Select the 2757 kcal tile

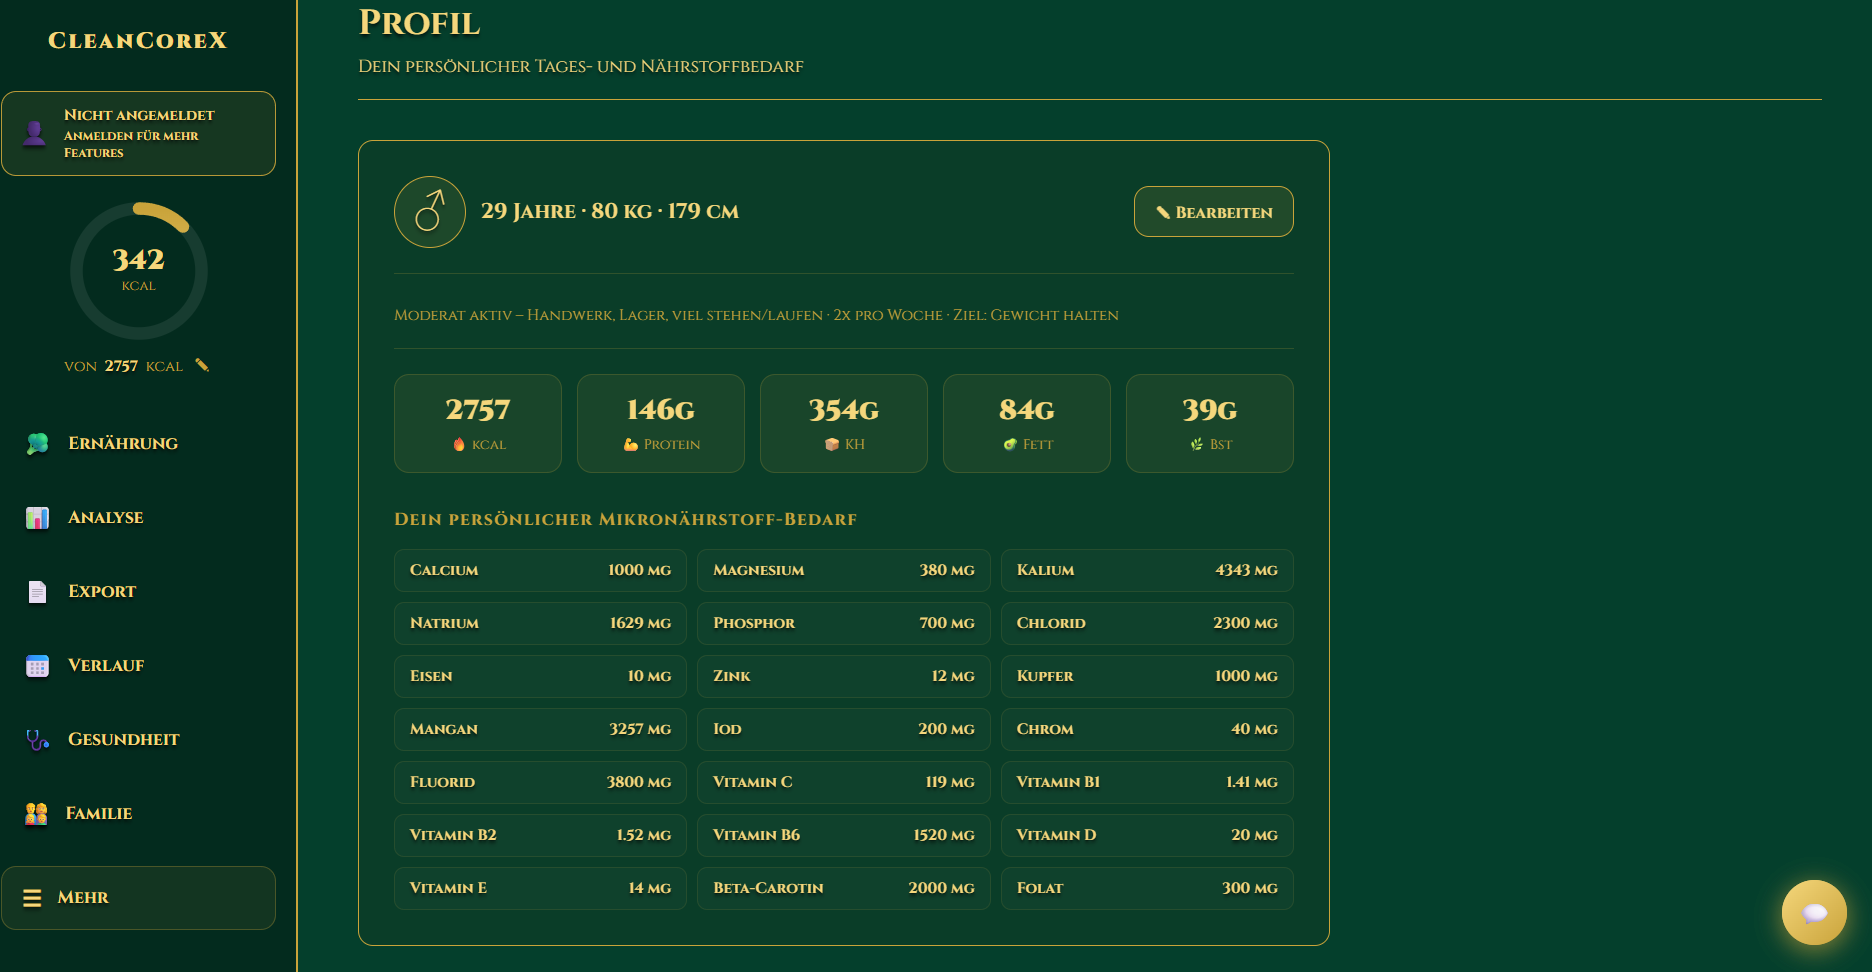pos(478,423)
